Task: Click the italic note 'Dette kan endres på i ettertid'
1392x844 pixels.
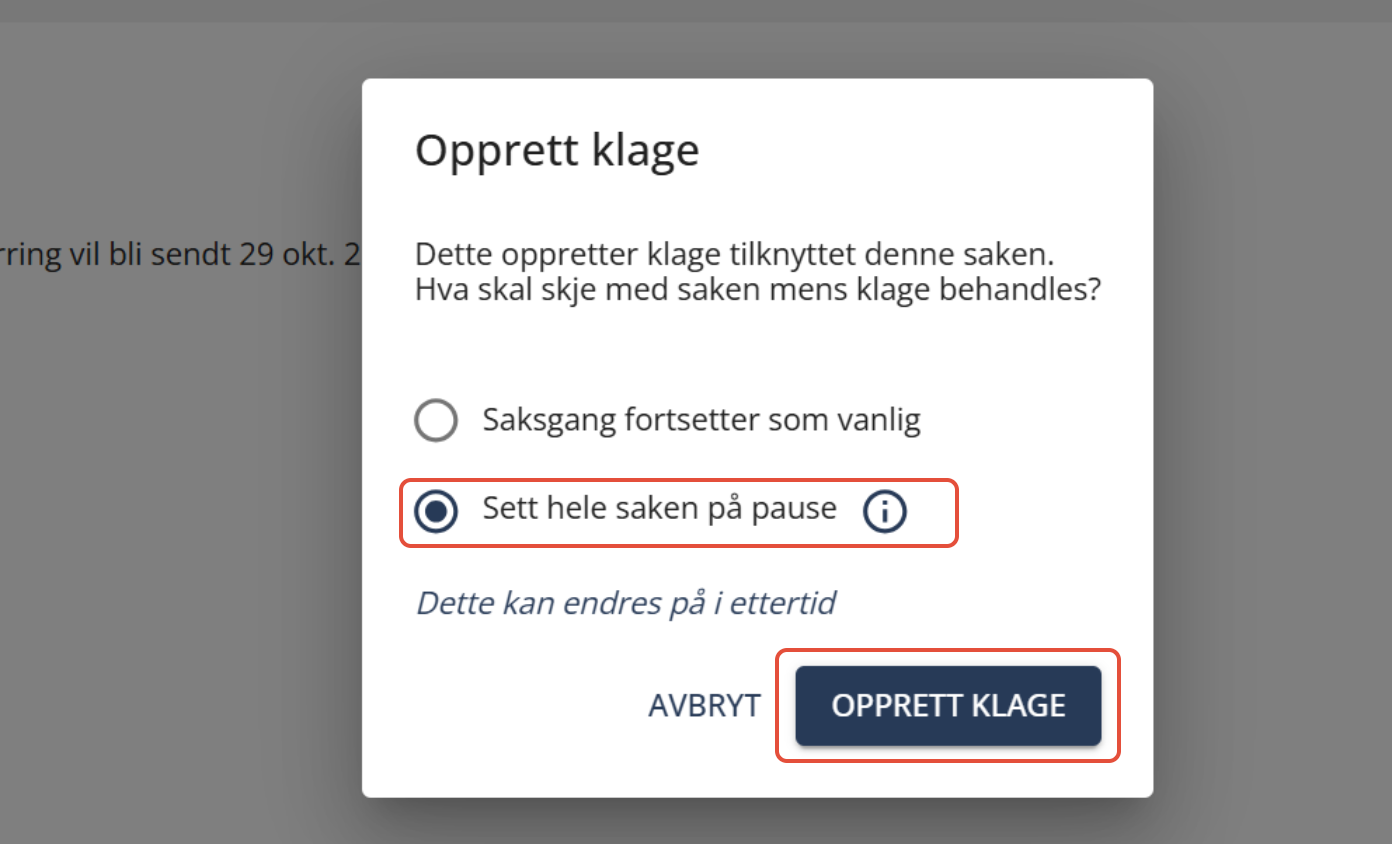Action: [626, 603]
